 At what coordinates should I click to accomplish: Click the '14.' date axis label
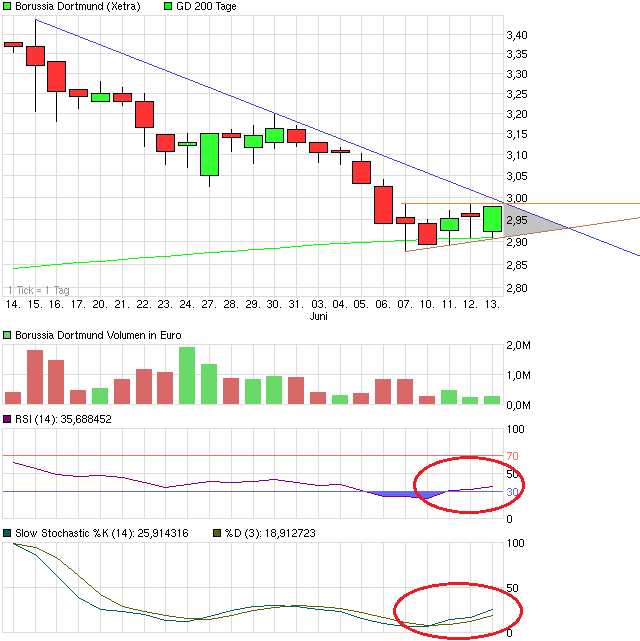tap(13, 304)
